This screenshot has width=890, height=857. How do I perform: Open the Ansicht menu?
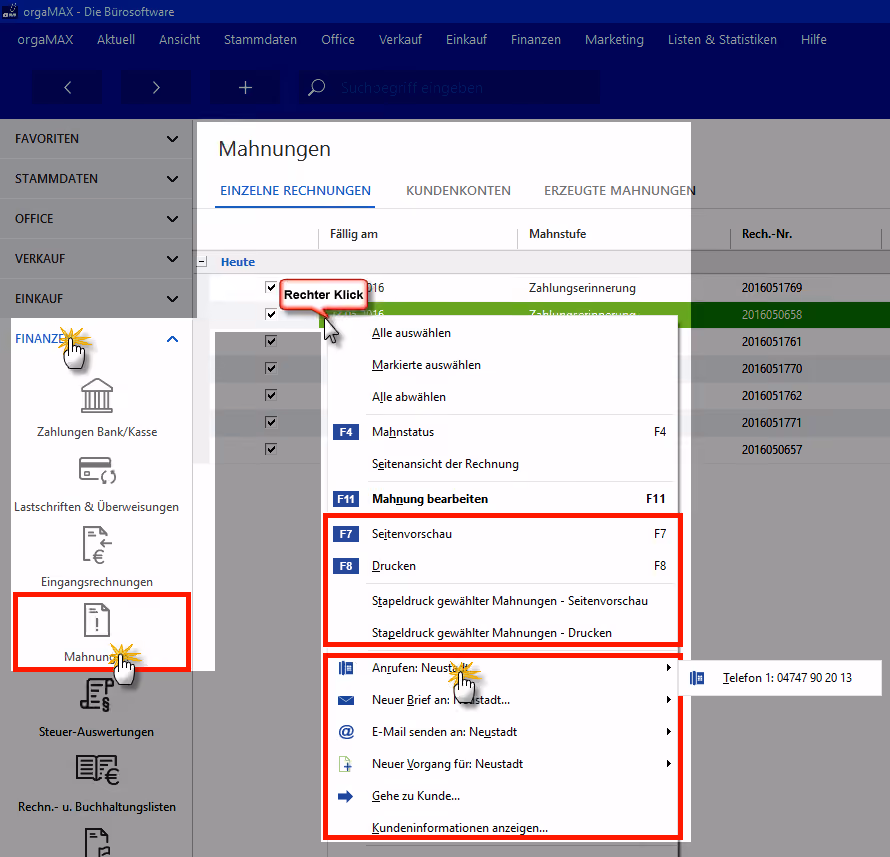[179, 40]
